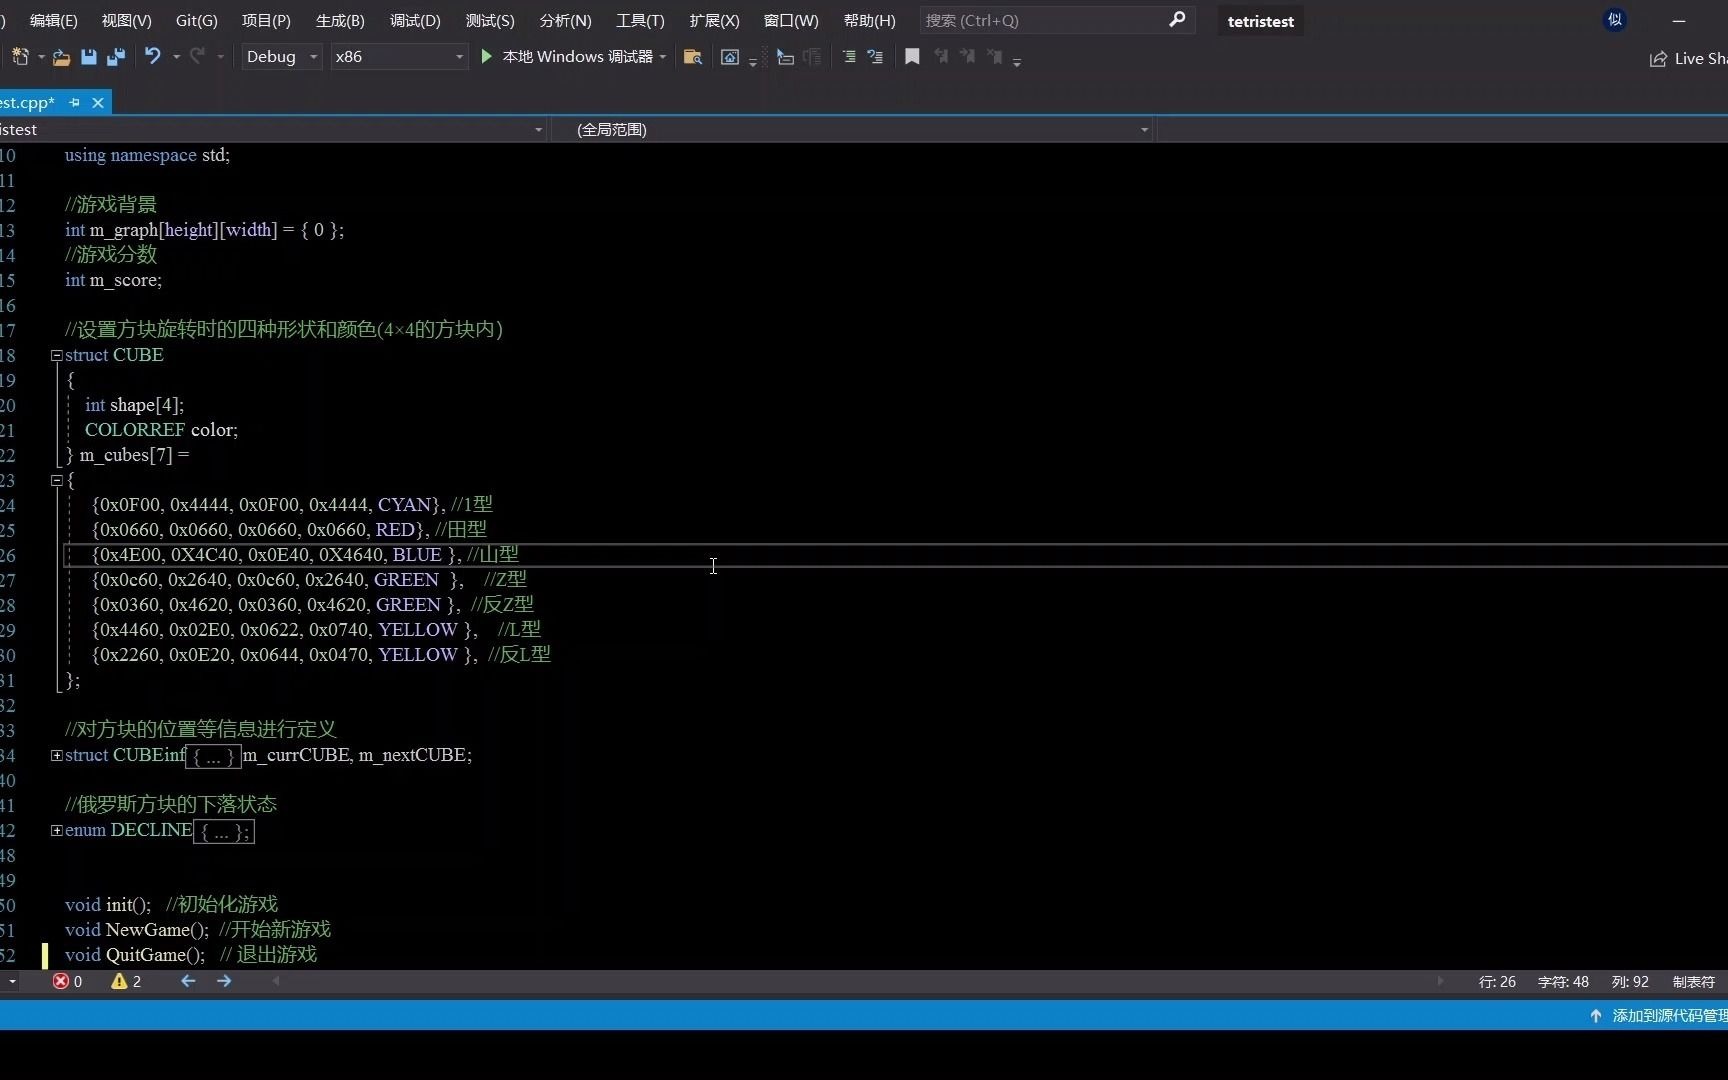This screenshot has height=1080, width=1728.
Task: Open the 调试(D) menu
Action: [x=415, y=20]
